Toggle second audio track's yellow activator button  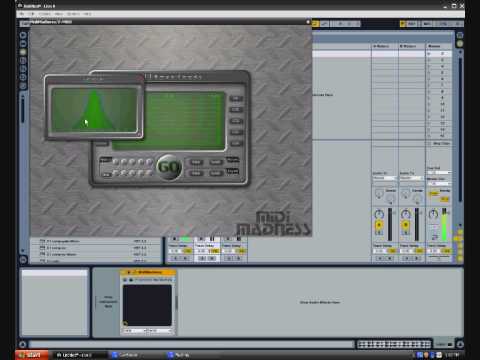[406, 225]
